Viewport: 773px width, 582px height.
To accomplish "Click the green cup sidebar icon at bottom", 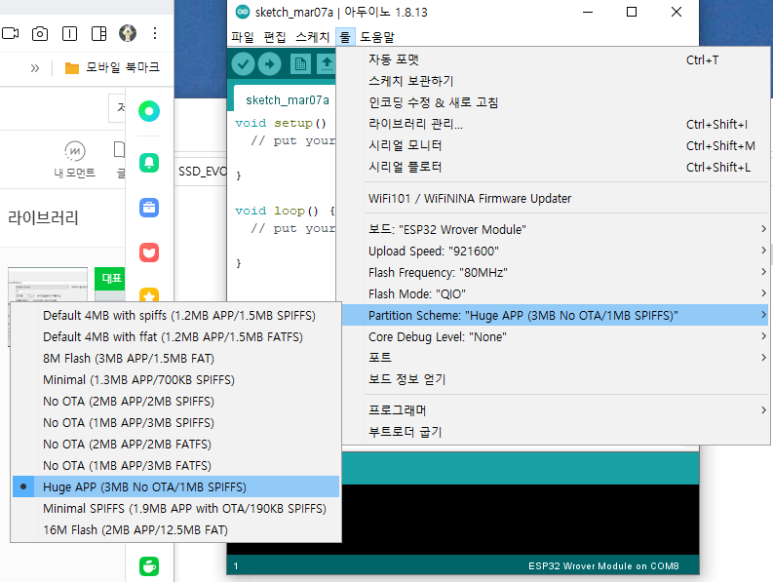I will tap(149, 566).
